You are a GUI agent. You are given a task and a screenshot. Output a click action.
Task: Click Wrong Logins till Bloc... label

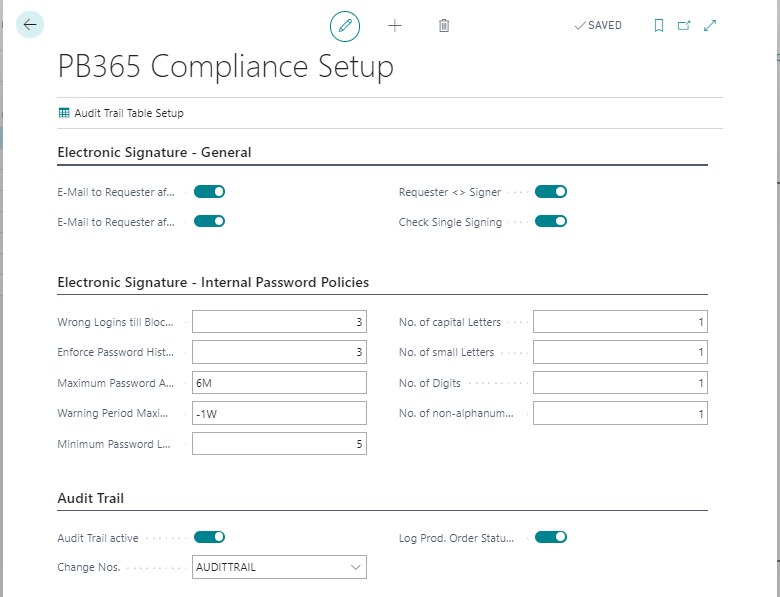point(115,322)
